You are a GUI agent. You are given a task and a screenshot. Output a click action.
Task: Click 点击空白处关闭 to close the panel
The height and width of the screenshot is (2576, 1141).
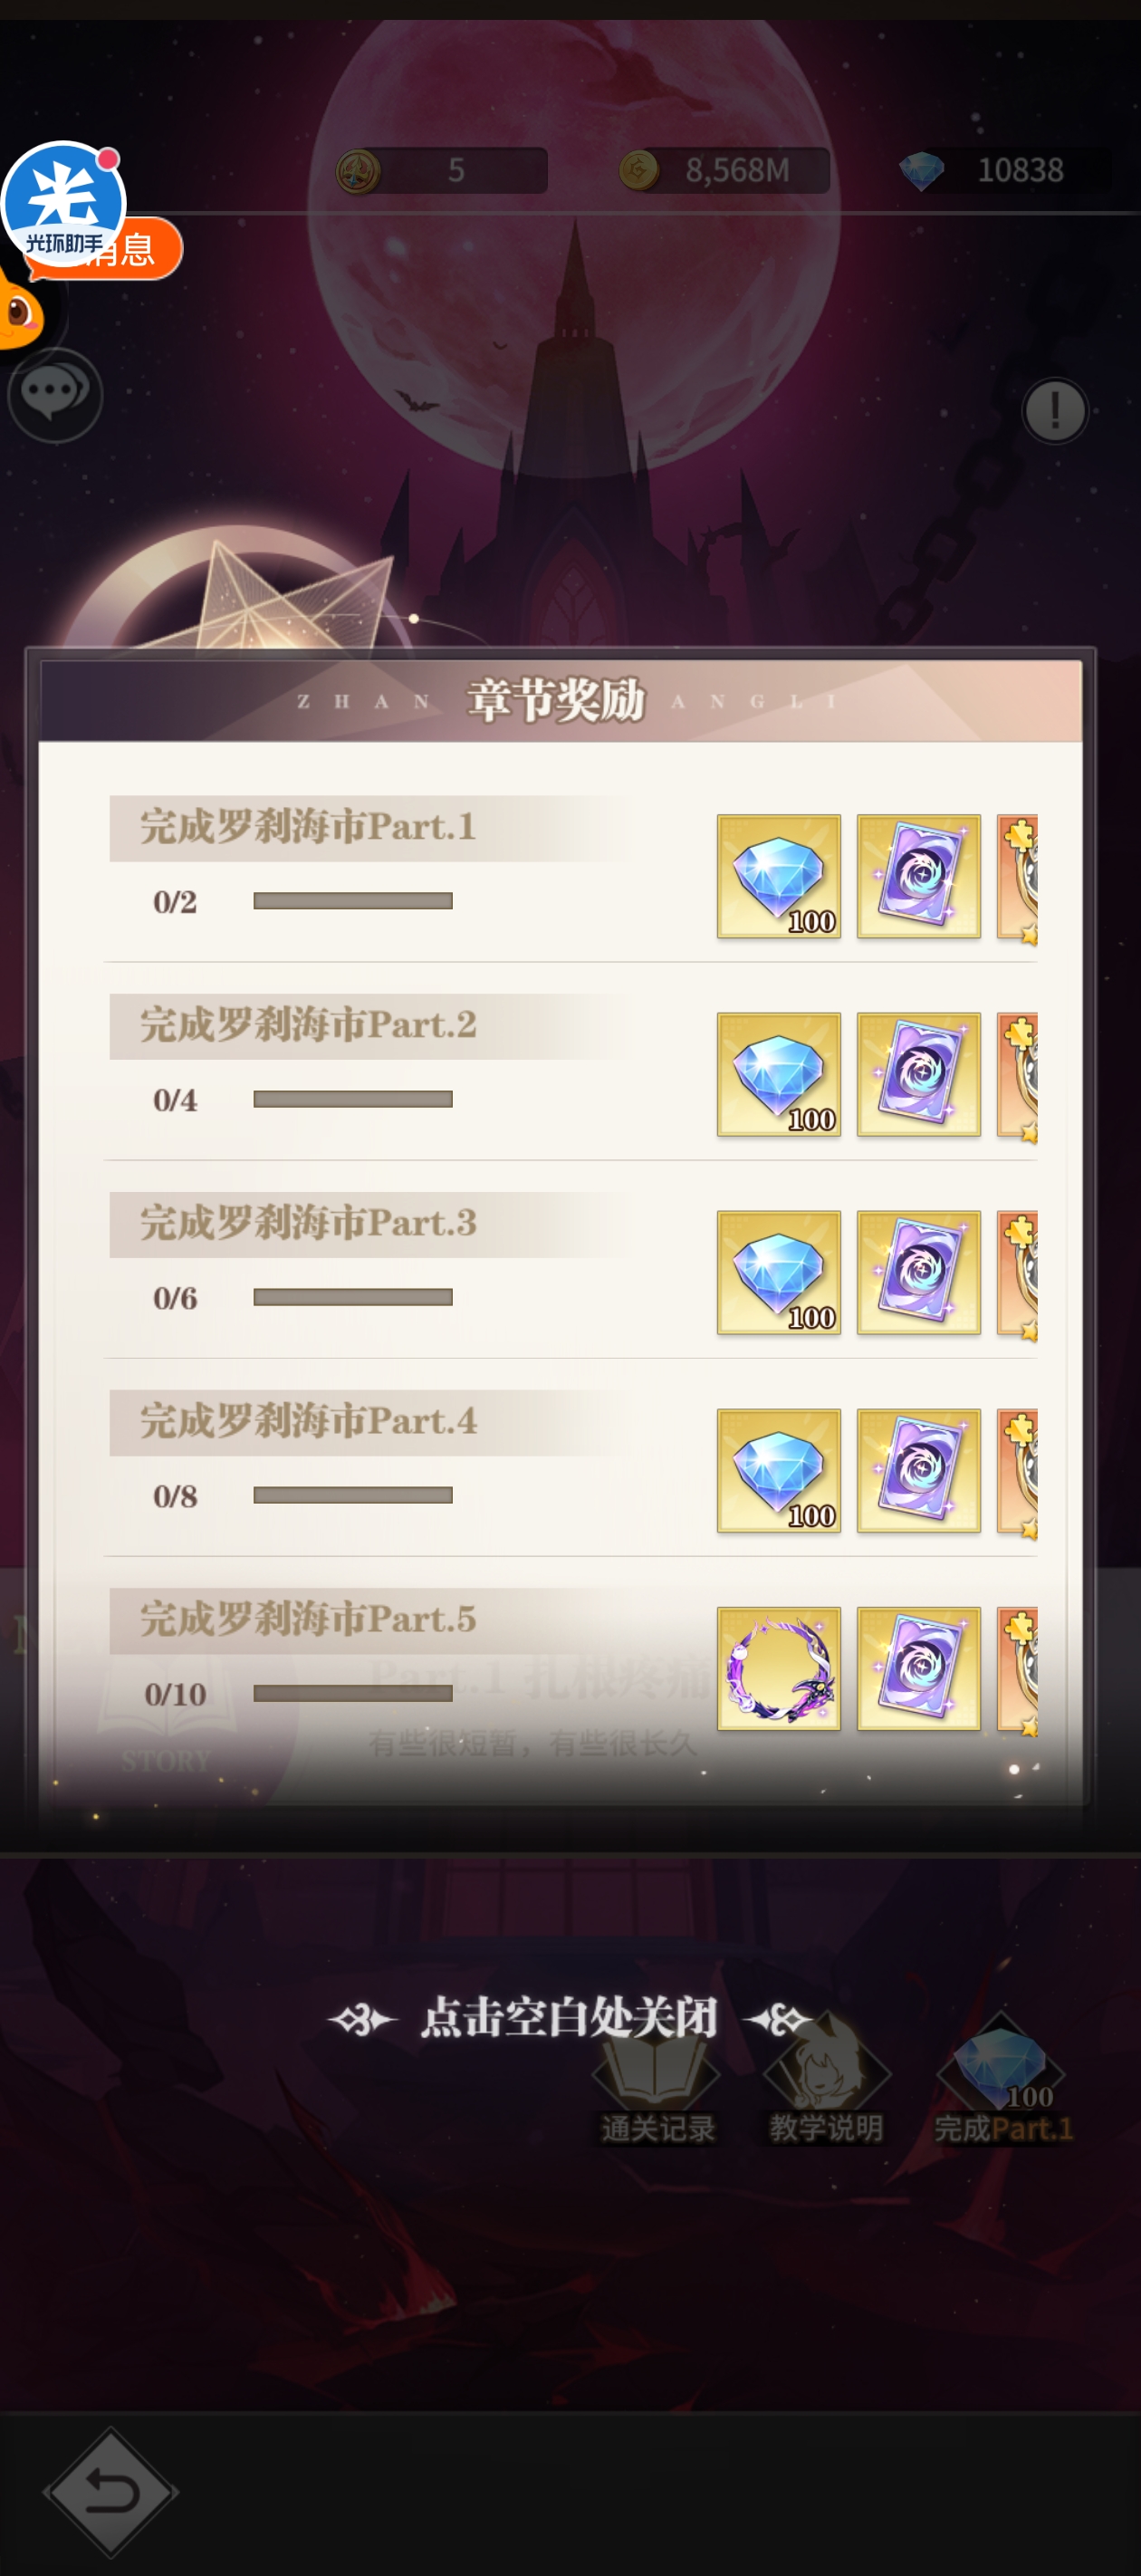click(x=569, y=2018)
